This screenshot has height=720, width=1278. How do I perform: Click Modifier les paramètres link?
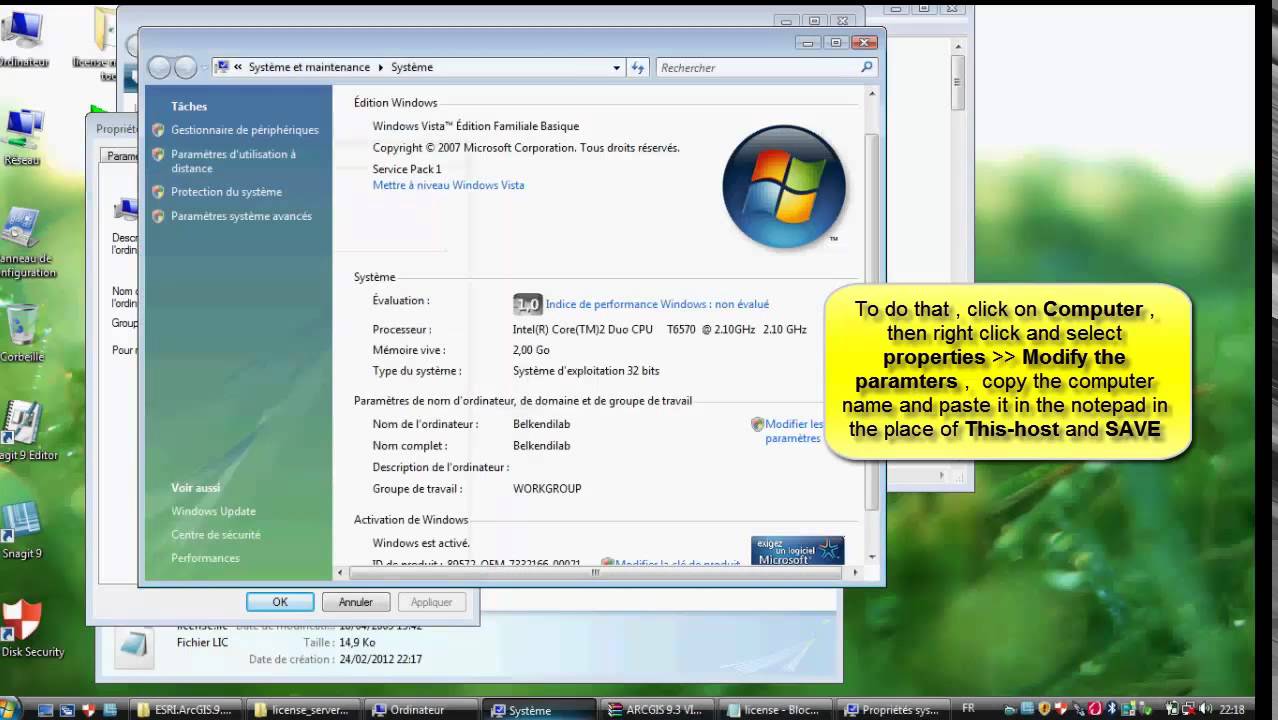point(794,431)
